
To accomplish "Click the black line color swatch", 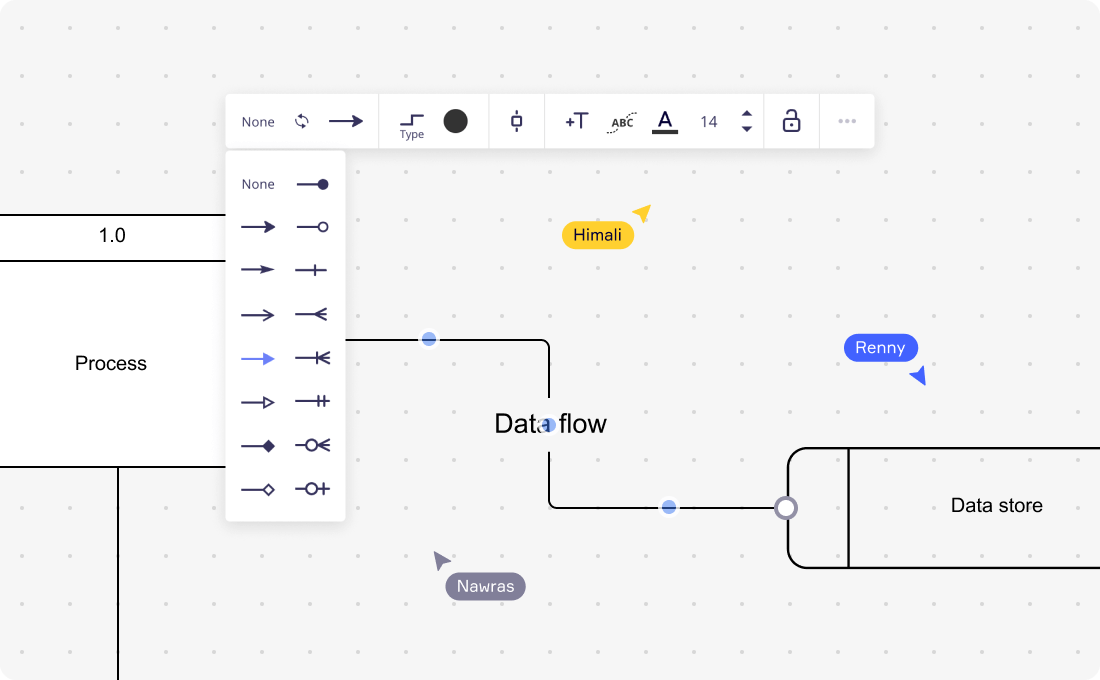I will click(x=456, y=121).
